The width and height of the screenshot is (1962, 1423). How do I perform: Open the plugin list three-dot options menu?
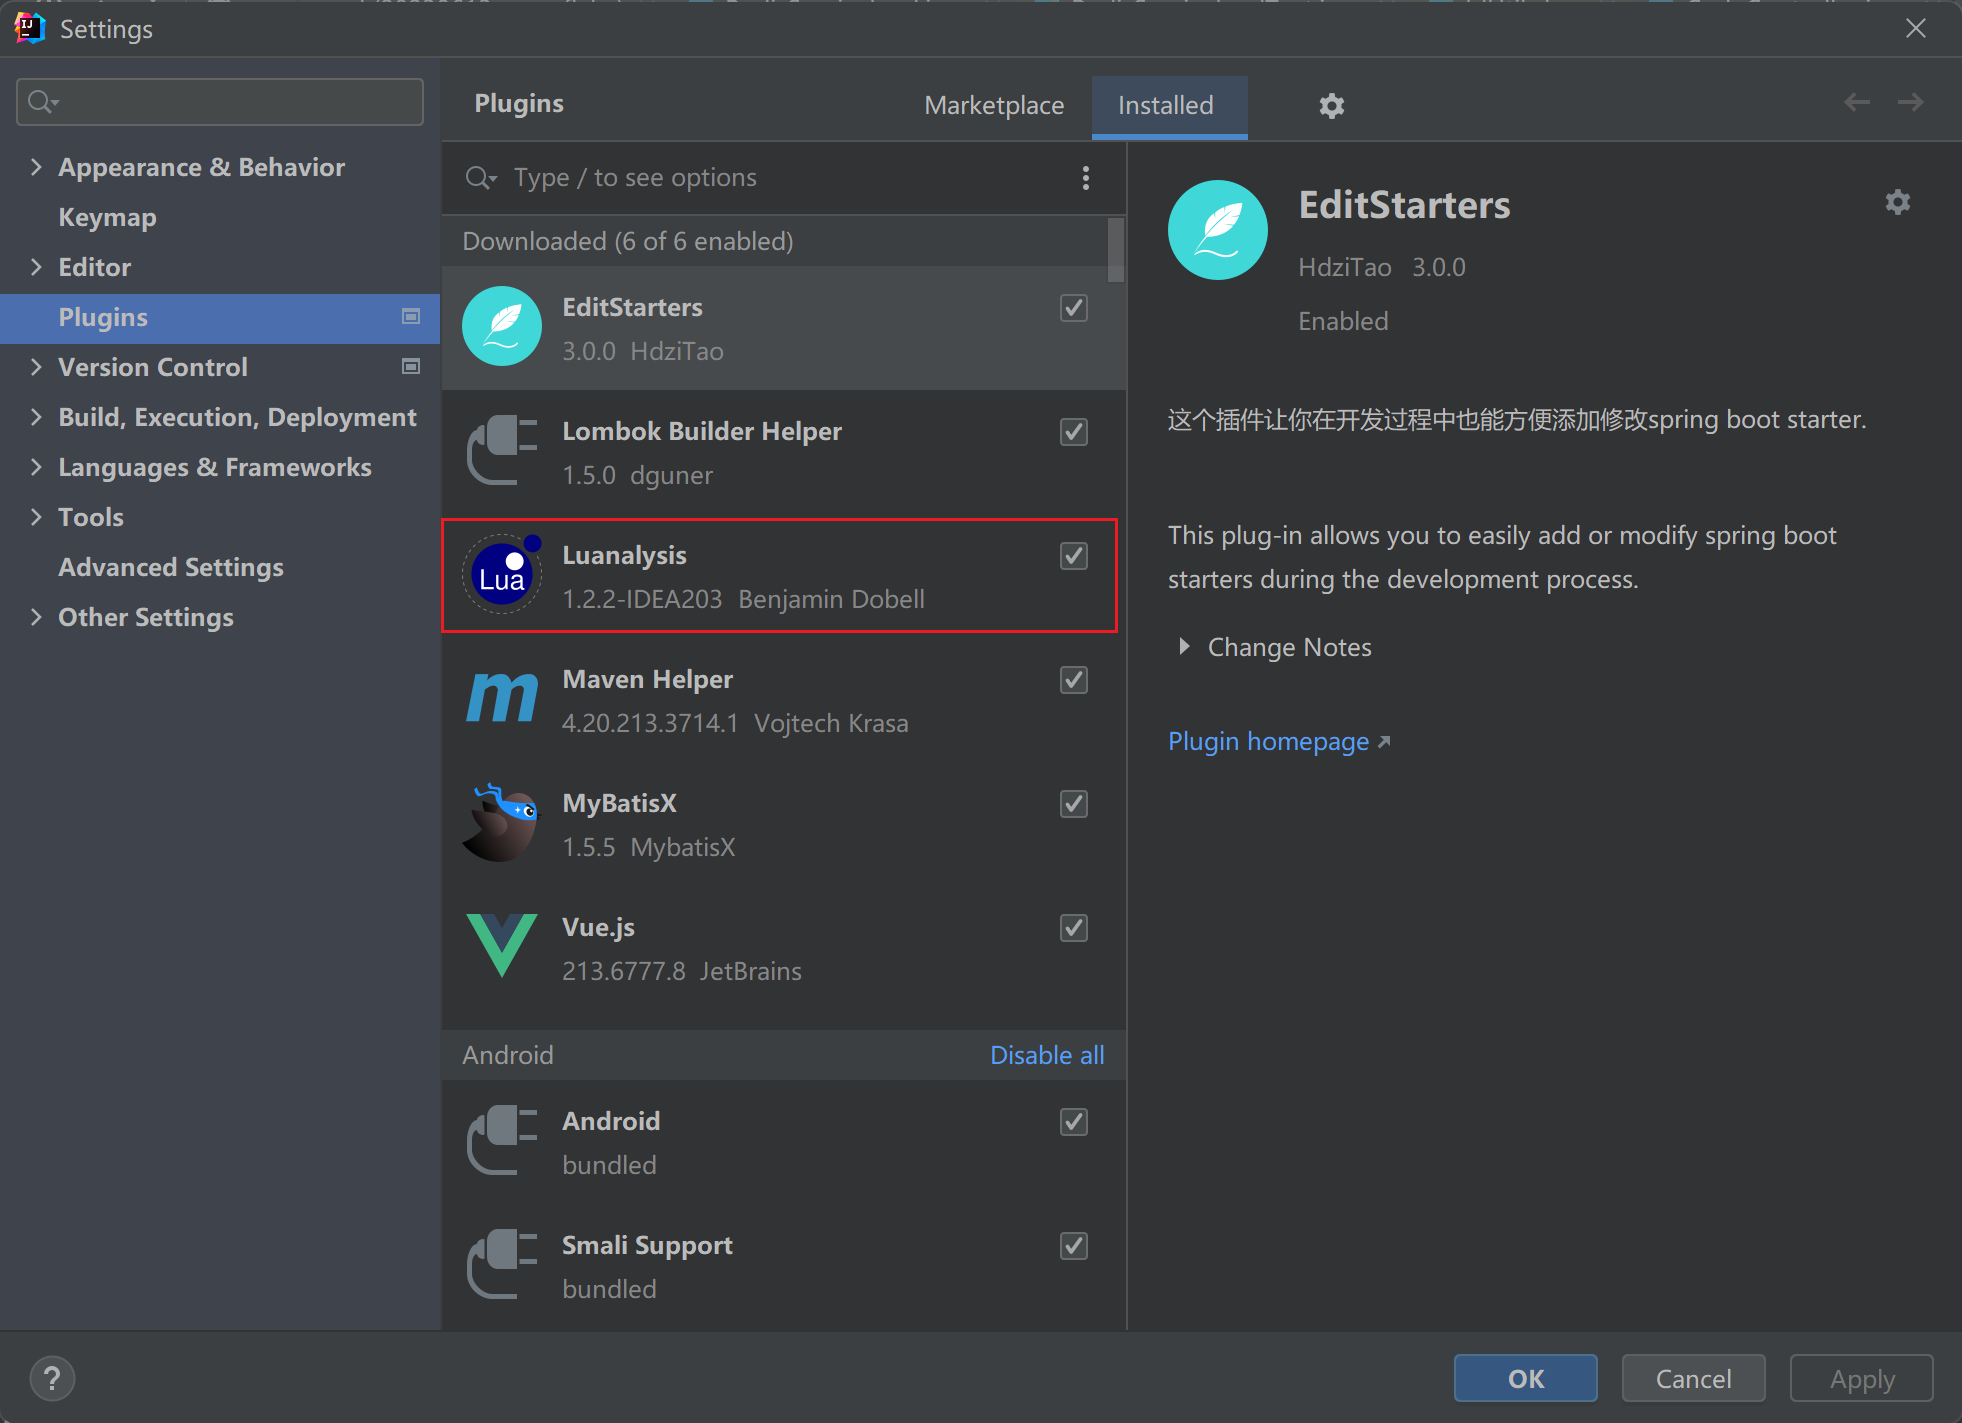pos(1086,178)
